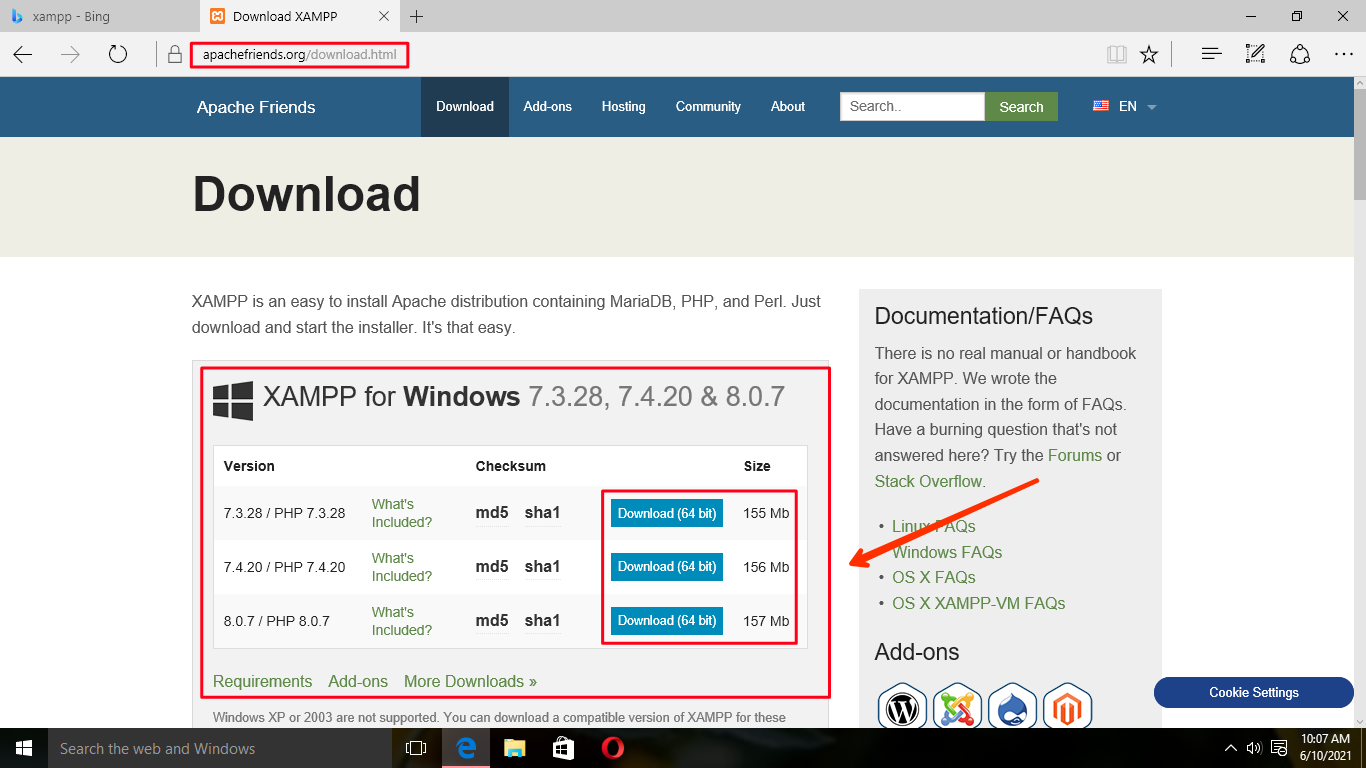Viewport: 1366px width, 768px height.
Task: Open the About nav menu item
Action: (x=788, y=106)
